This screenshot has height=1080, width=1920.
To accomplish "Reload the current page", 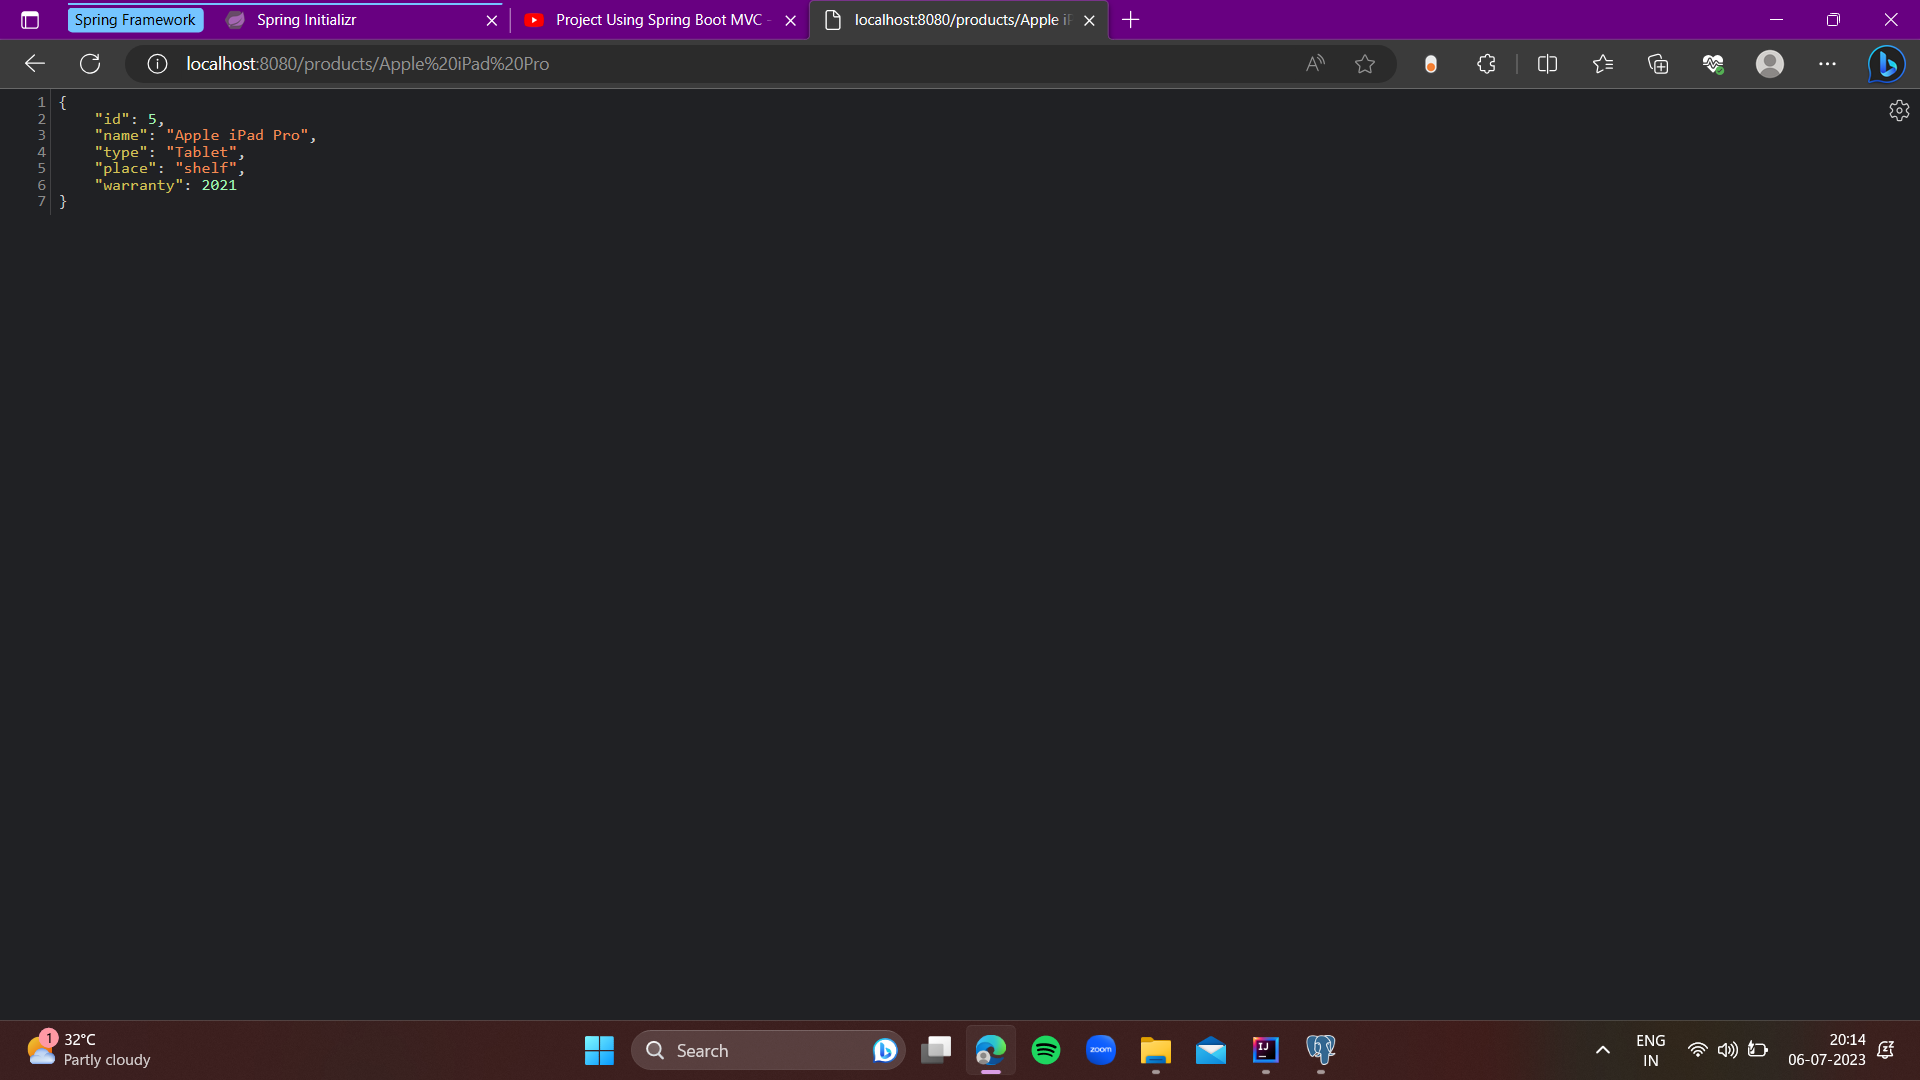I will 90,63.
